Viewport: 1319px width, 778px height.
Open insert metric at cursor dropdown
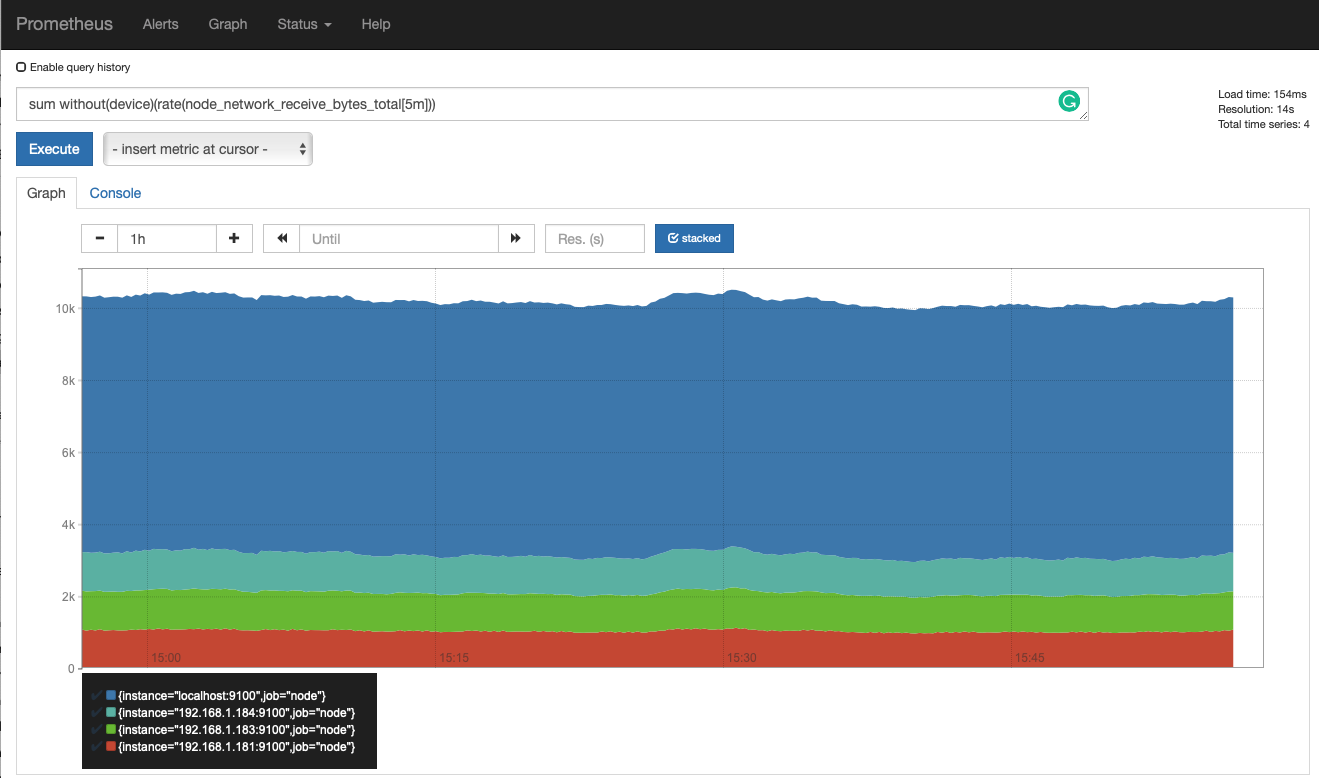point(208,149)
